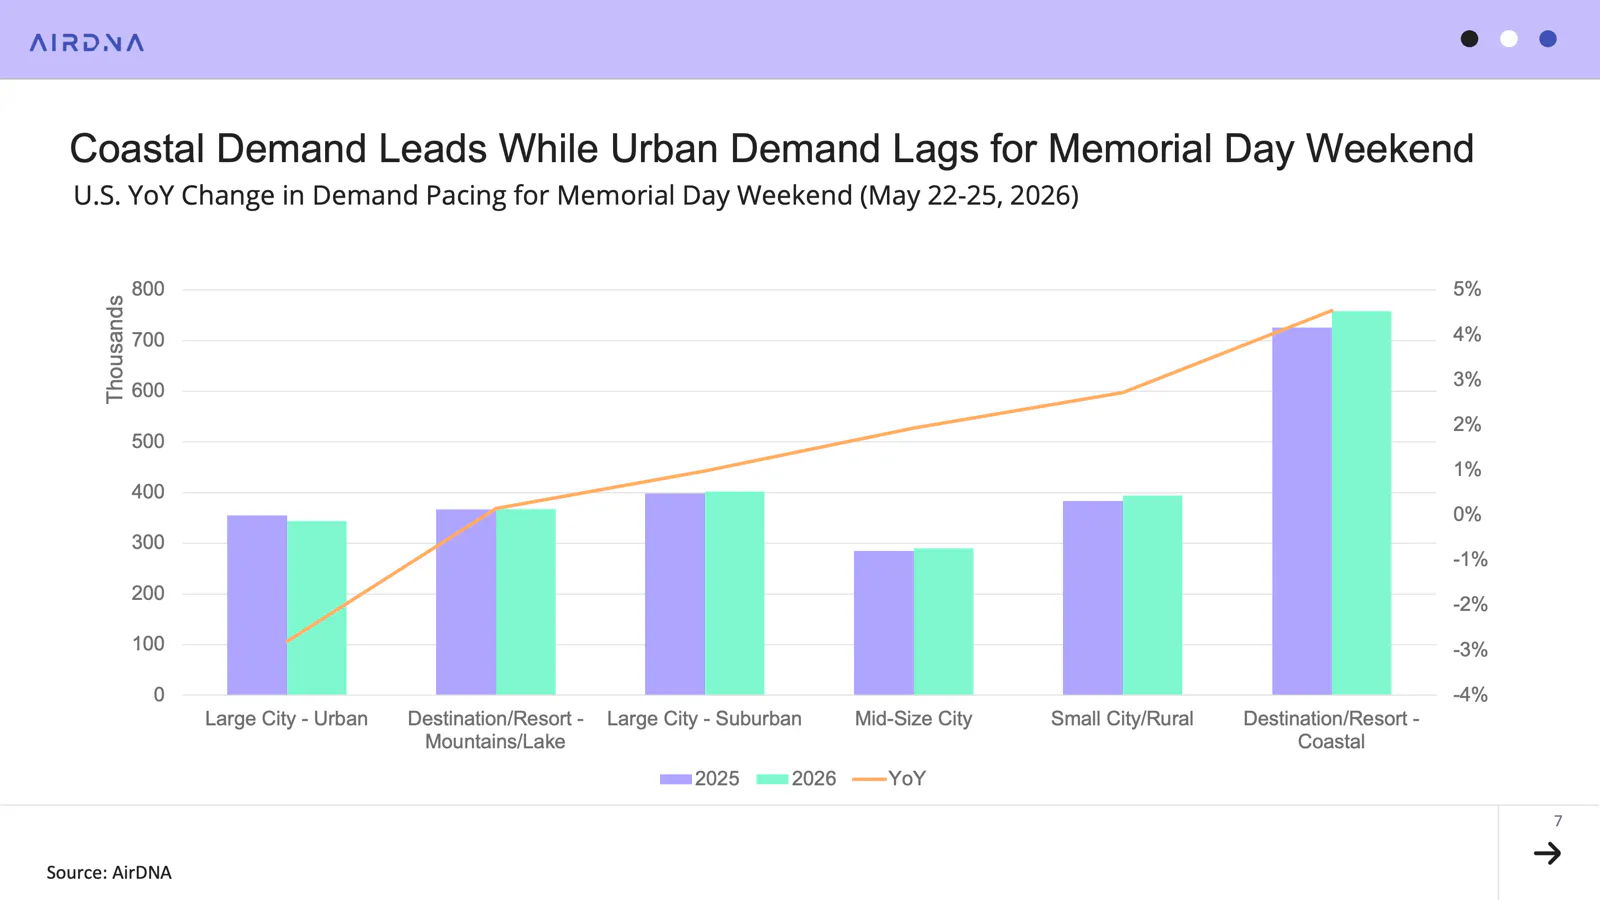Click the AirDNA logo in the header

coord(87,42)
